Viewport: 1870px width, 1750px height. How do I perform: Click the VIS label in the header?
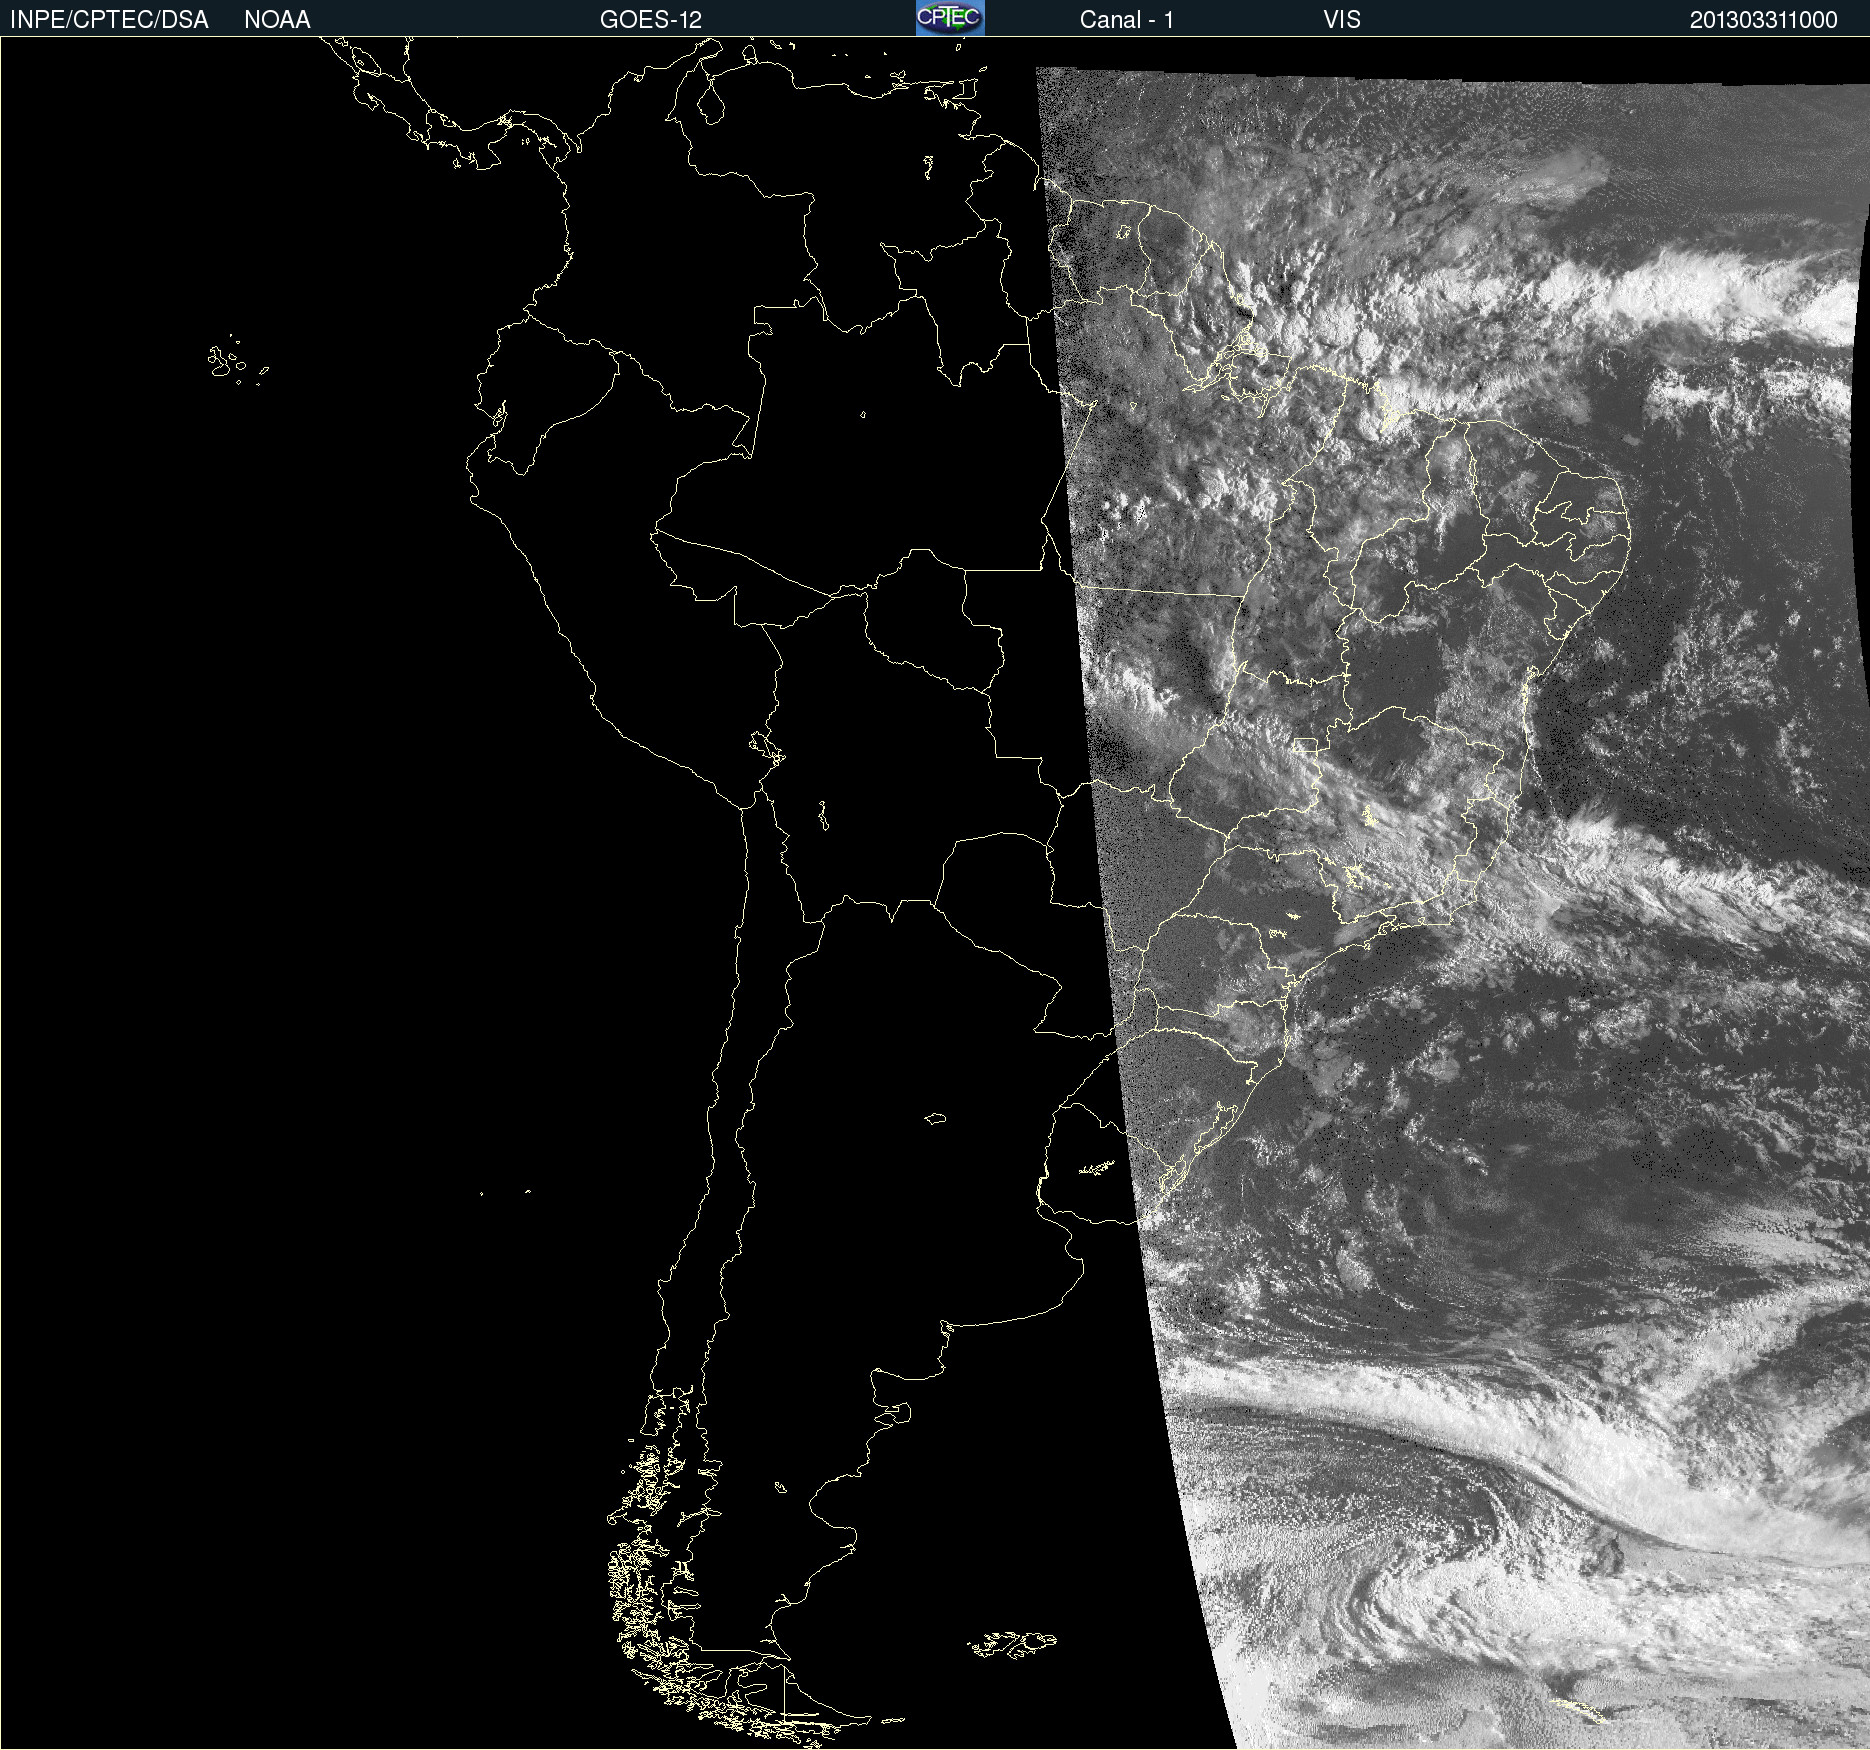[x=1342, y=20]
